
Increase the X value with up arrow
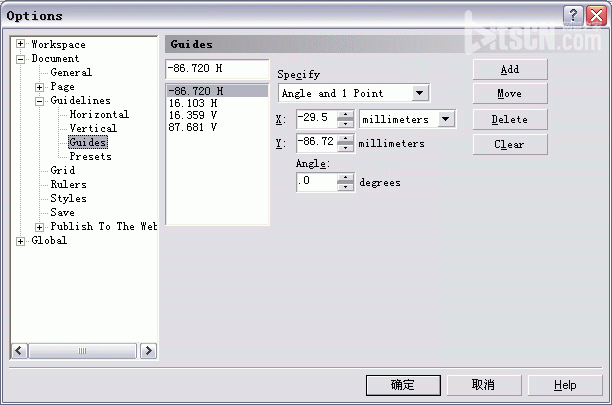(345, 115)
